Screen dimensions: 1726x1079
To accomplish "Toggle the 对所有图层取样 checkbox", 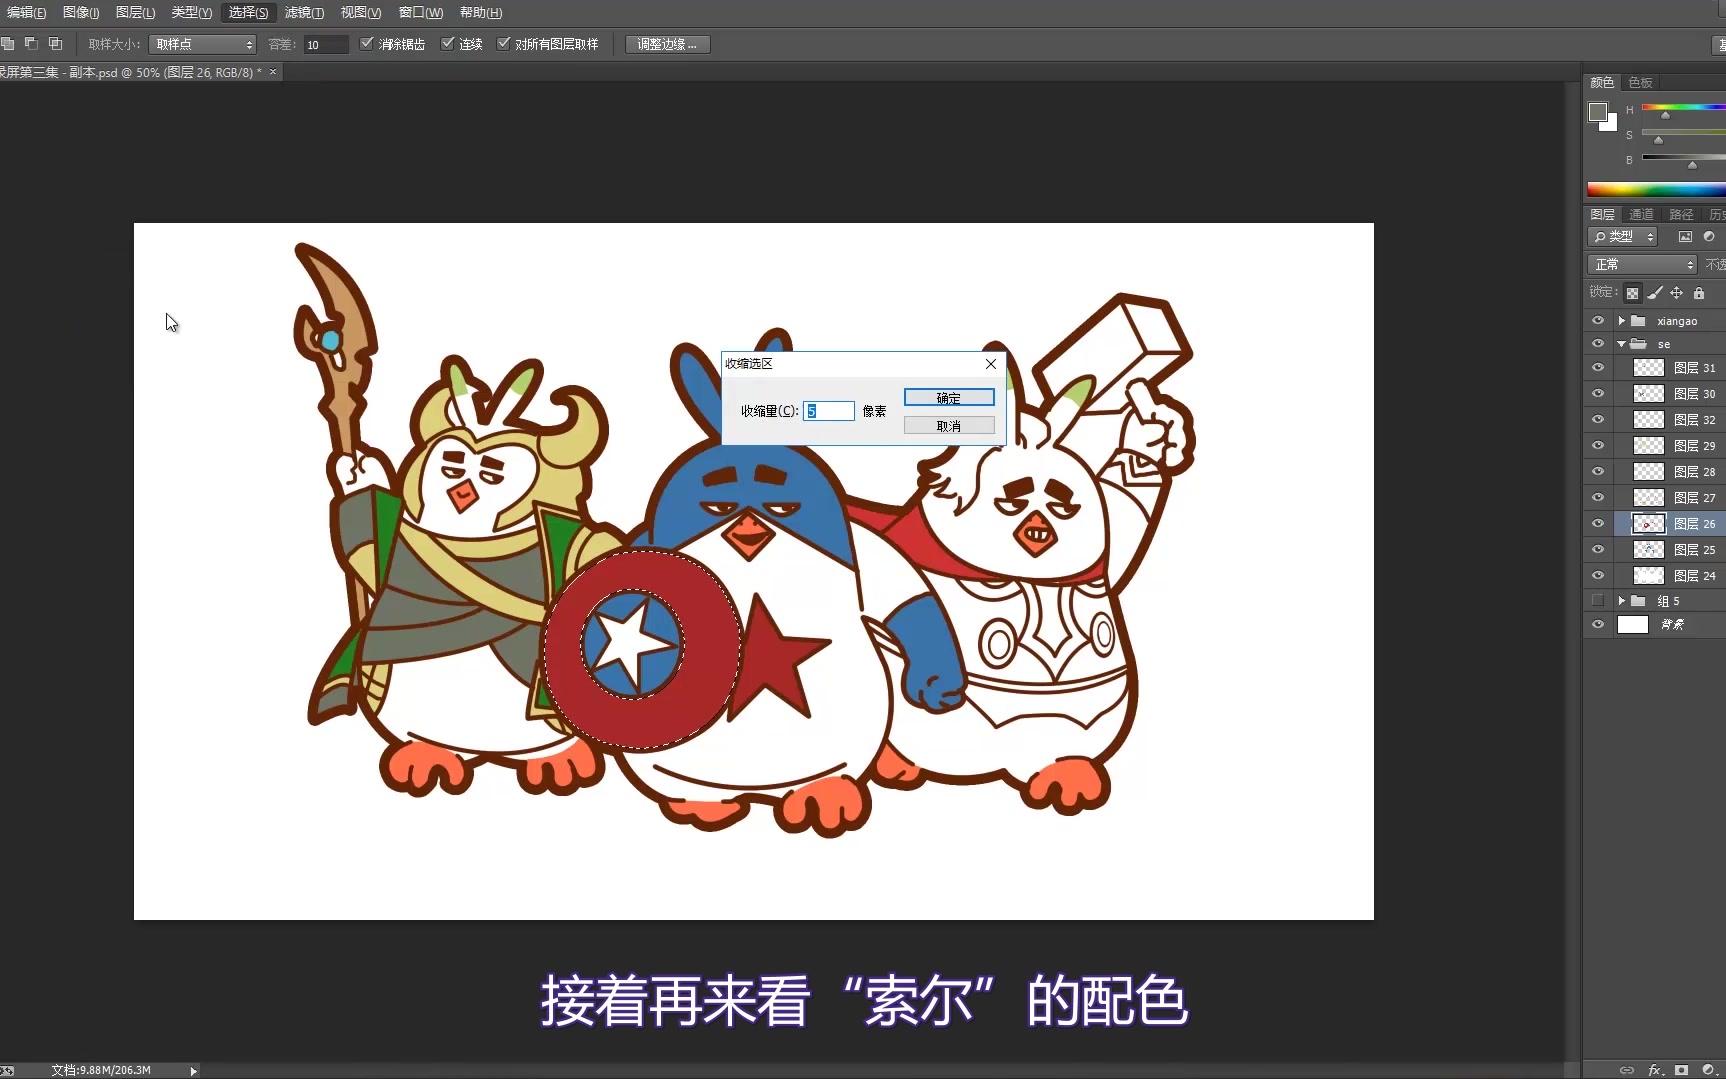I will pyautogui.click(x=504, y=44).
